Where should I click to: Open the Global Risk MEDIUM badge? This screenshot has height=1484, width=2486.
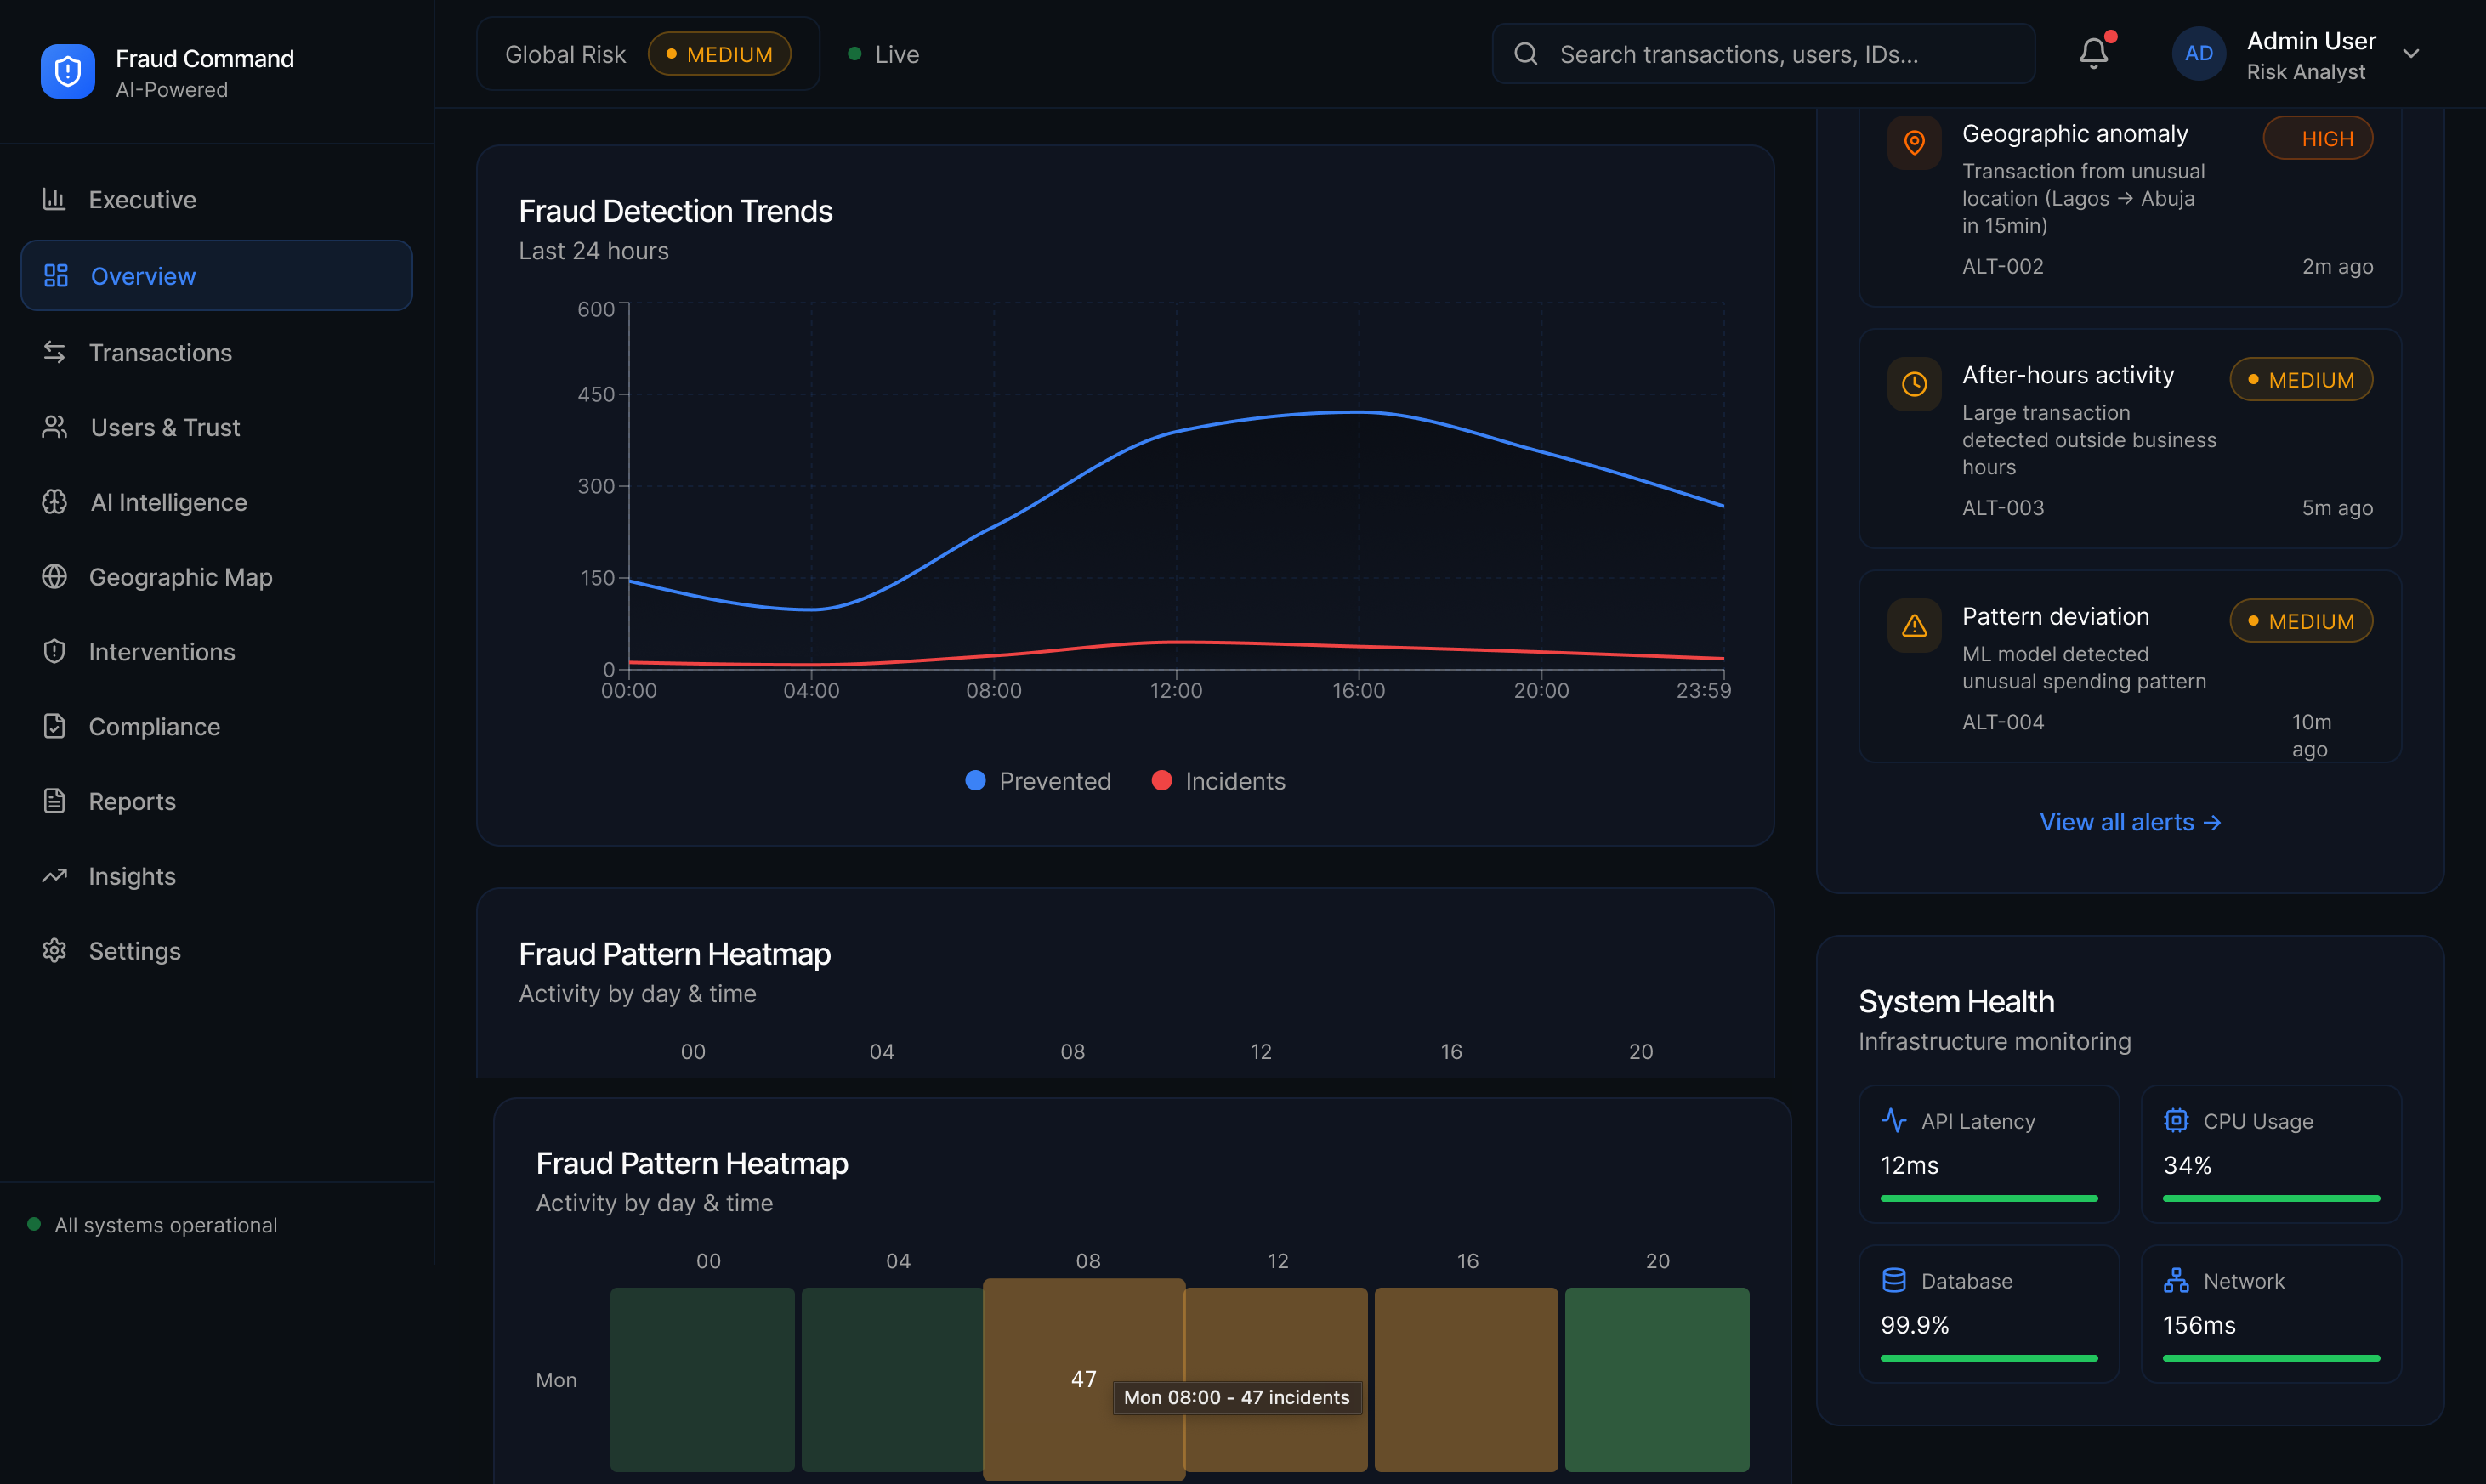719,54
